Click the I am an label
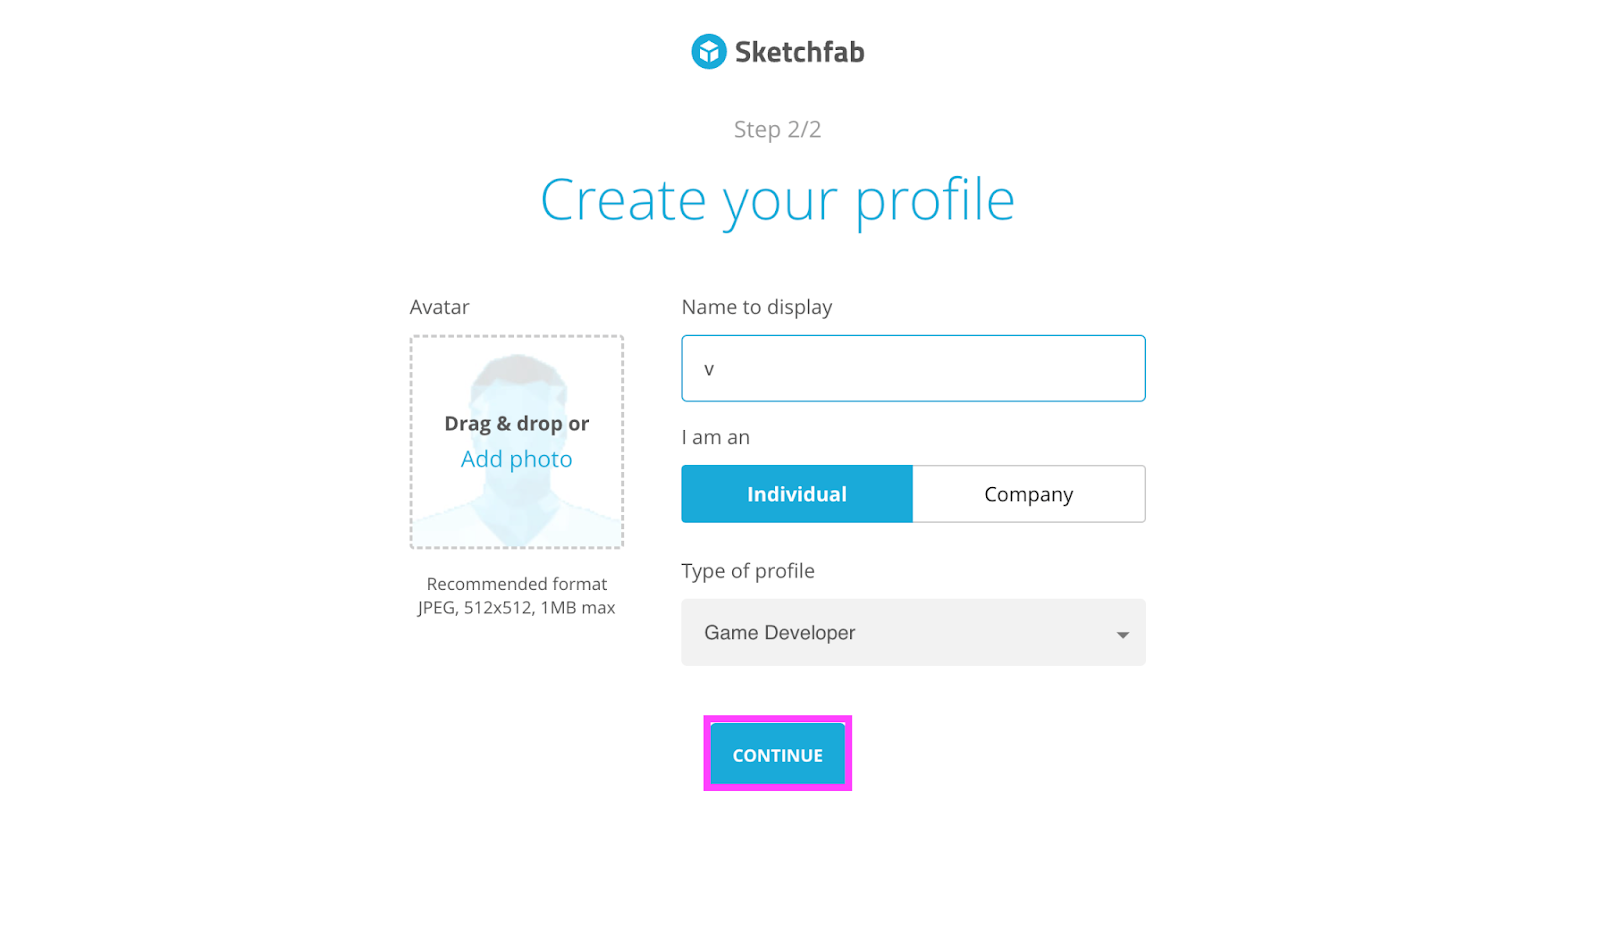1600x941 pixels. [x=715, y=437]
